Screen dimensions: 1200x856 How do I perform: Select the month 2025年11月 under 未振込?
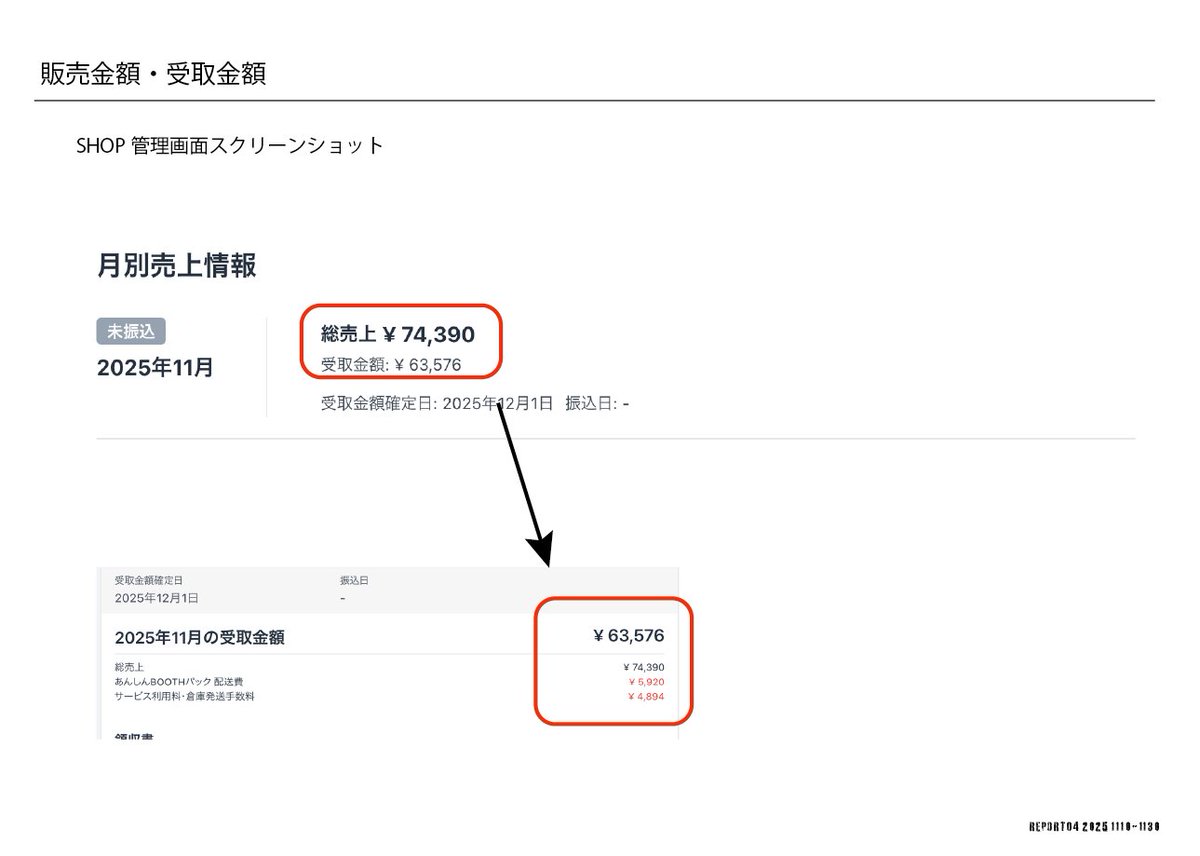pos(155,367)
